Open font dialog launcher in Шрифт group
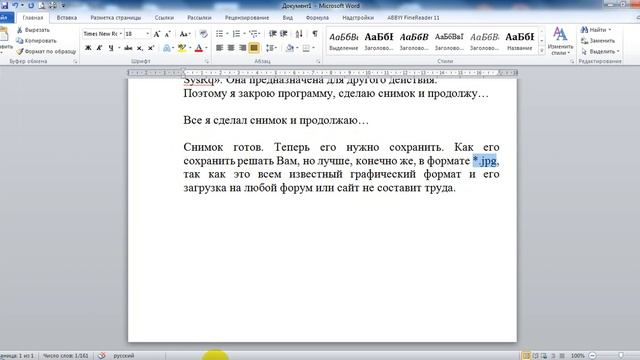Screen dimensions: 640x360 [x=207, y=62]
